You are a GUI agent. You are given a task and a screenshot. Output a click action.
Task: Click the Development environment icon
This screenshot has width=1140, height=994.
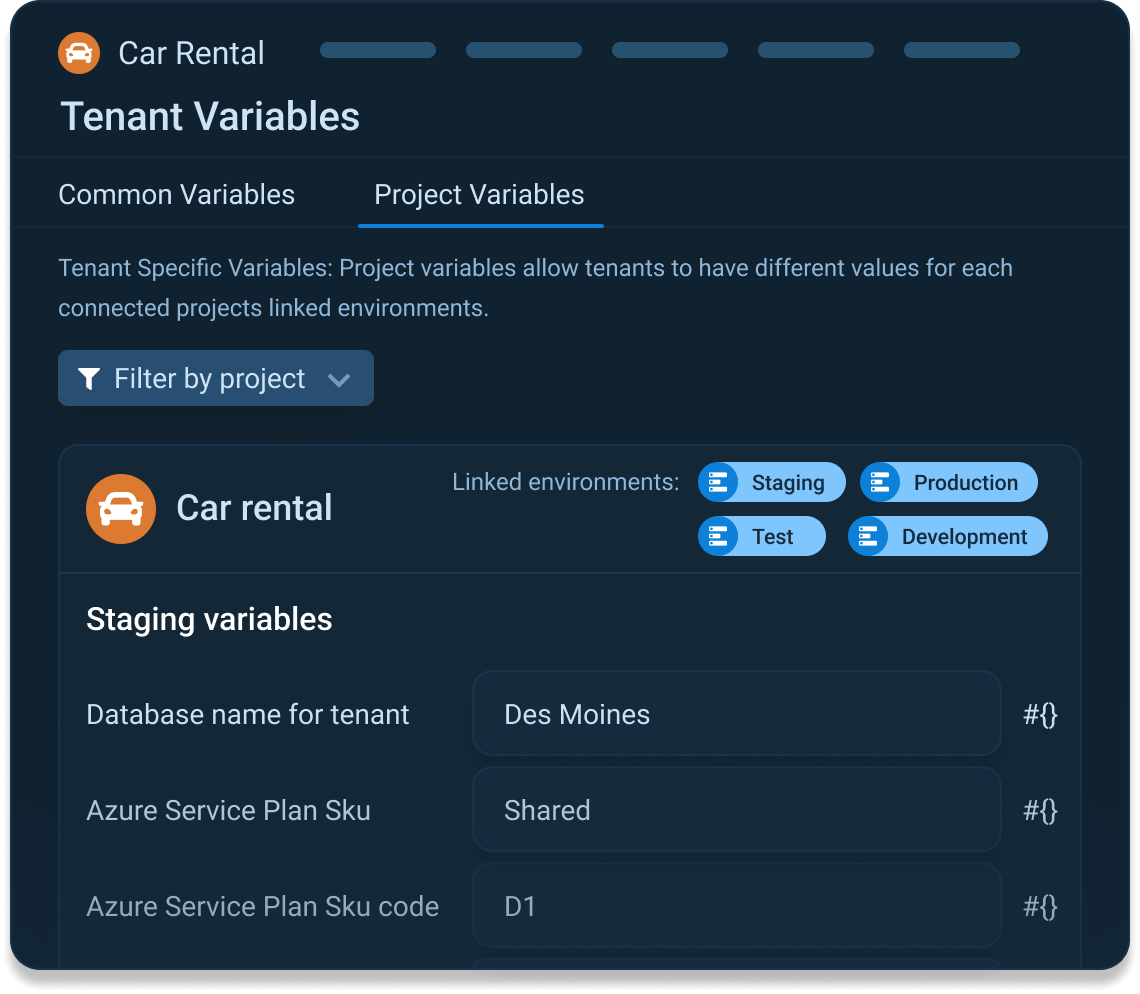point(867,536)
